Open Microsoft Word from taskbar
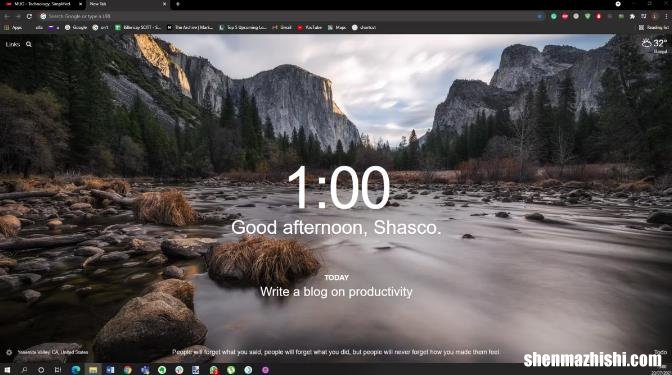Screen dimensions: 672x375 (110, 370)
